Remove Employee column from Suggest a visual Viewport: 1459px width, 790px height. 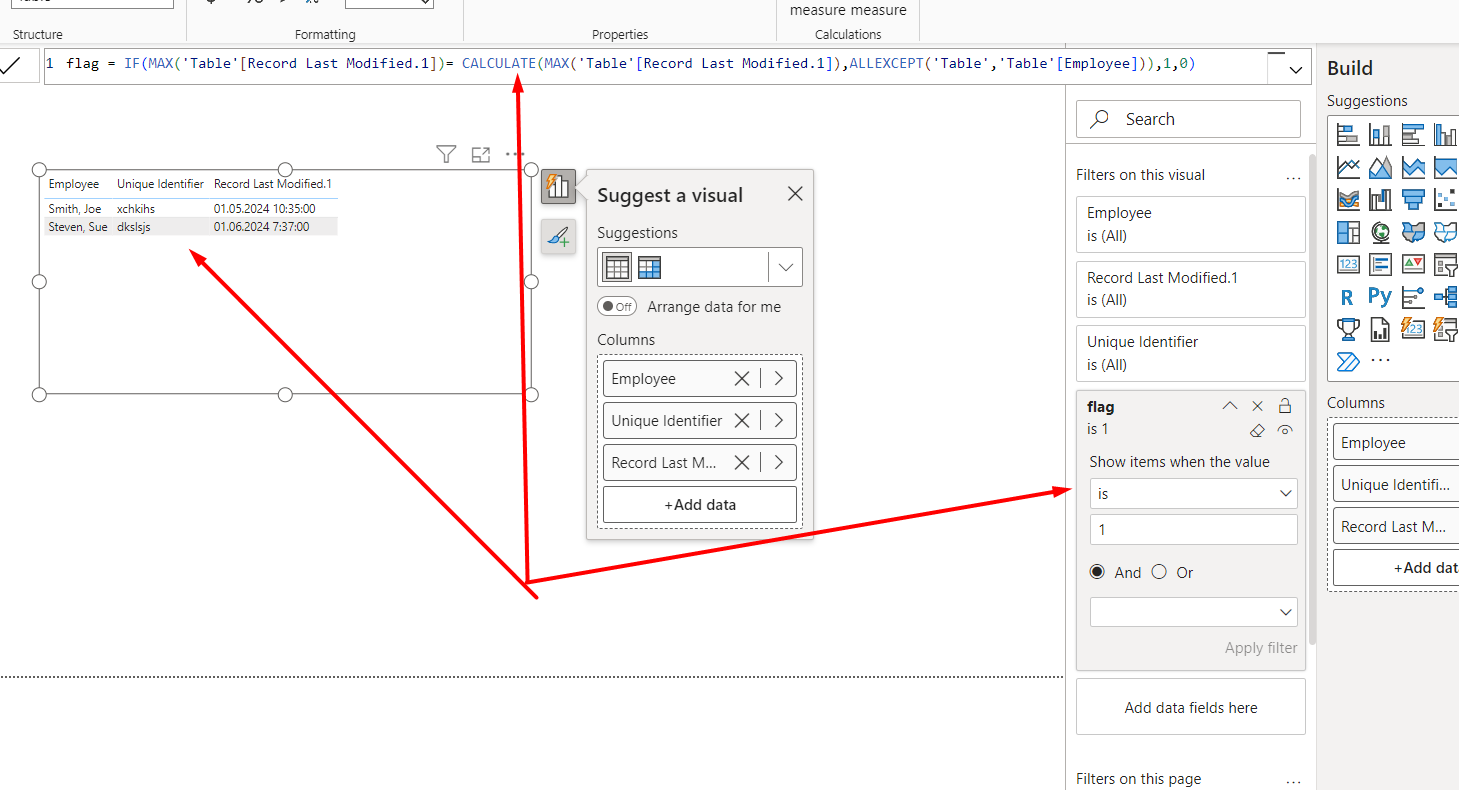[742, 379]
